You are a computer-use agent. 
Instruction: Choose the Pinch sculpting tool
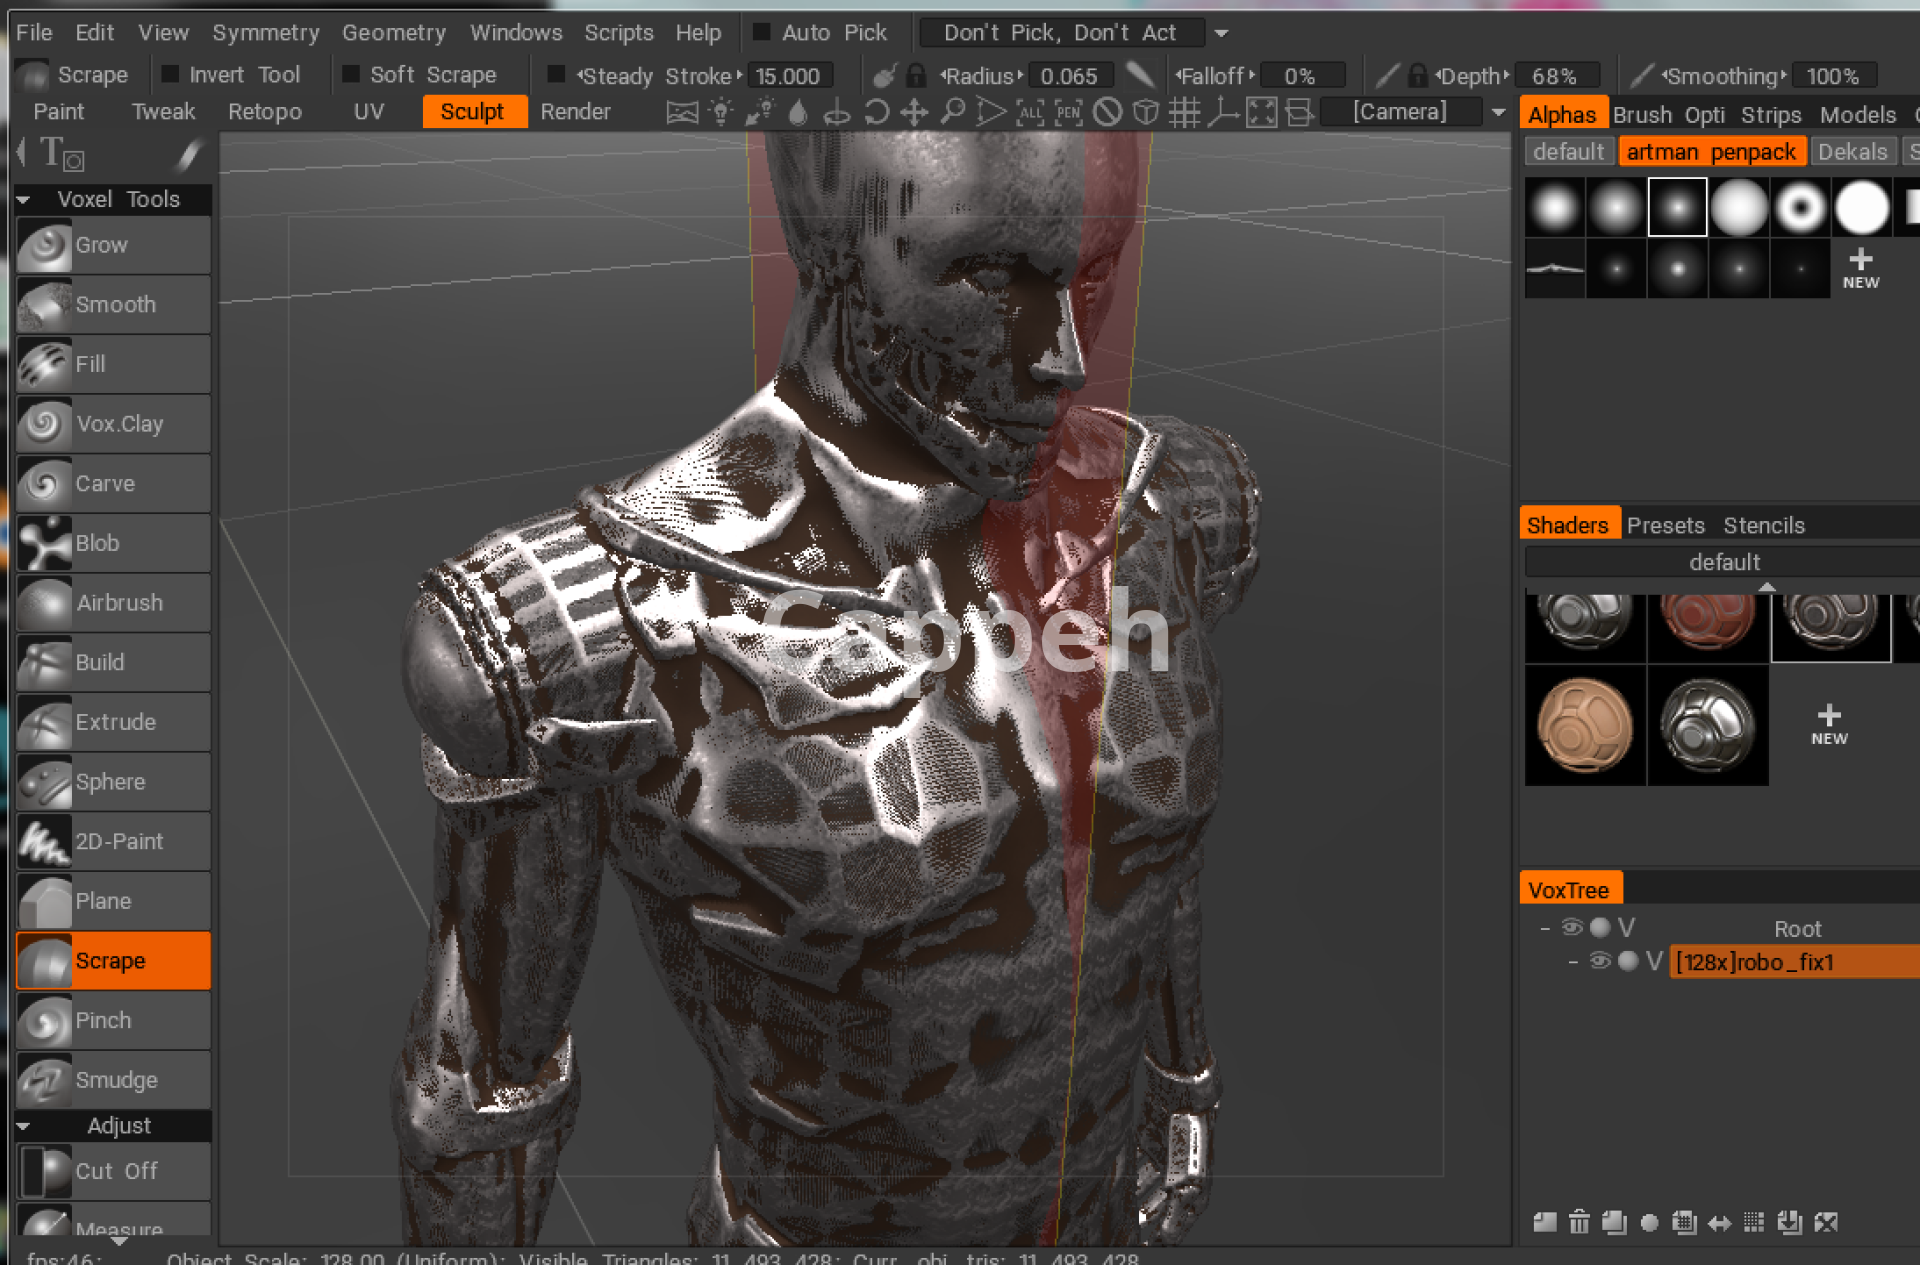[113, 1021]
